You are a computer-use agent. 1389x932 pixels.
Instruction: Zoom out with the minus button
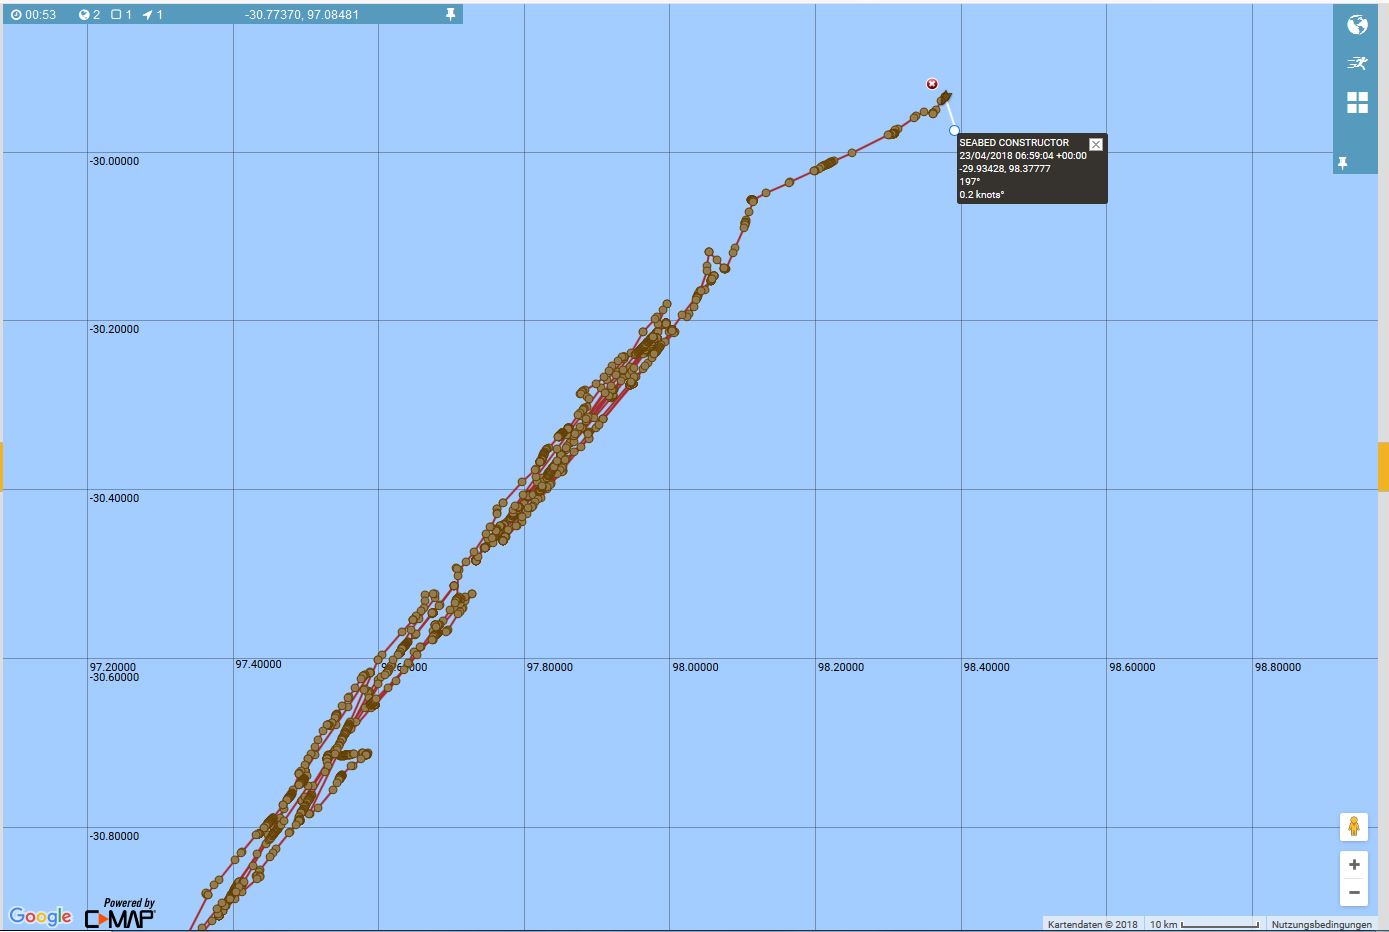tap(1354, 892)
